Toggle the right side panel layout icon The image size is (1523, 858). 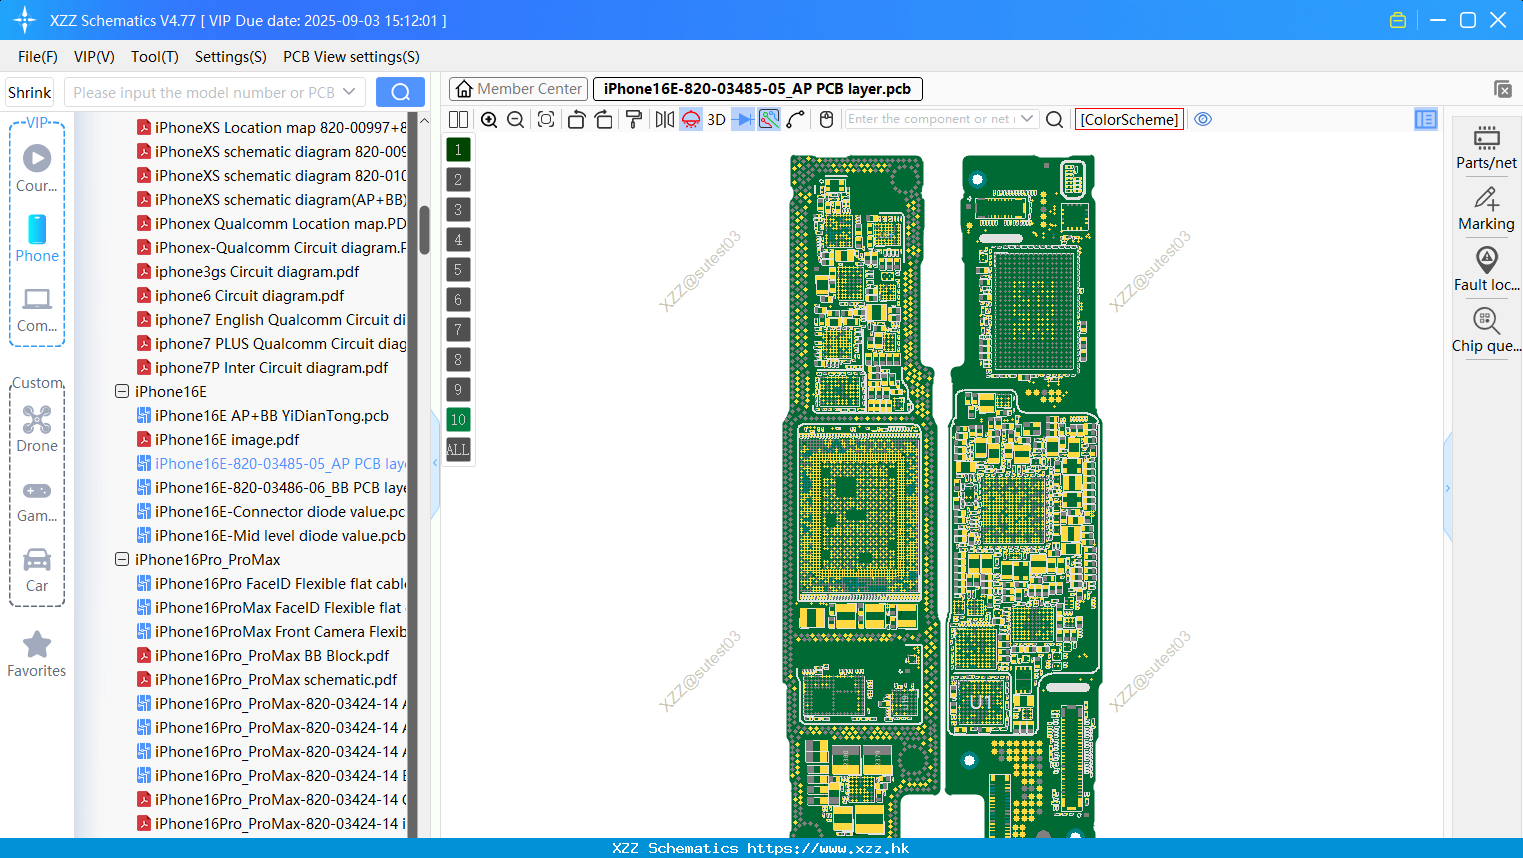(x=1425, y=119)
